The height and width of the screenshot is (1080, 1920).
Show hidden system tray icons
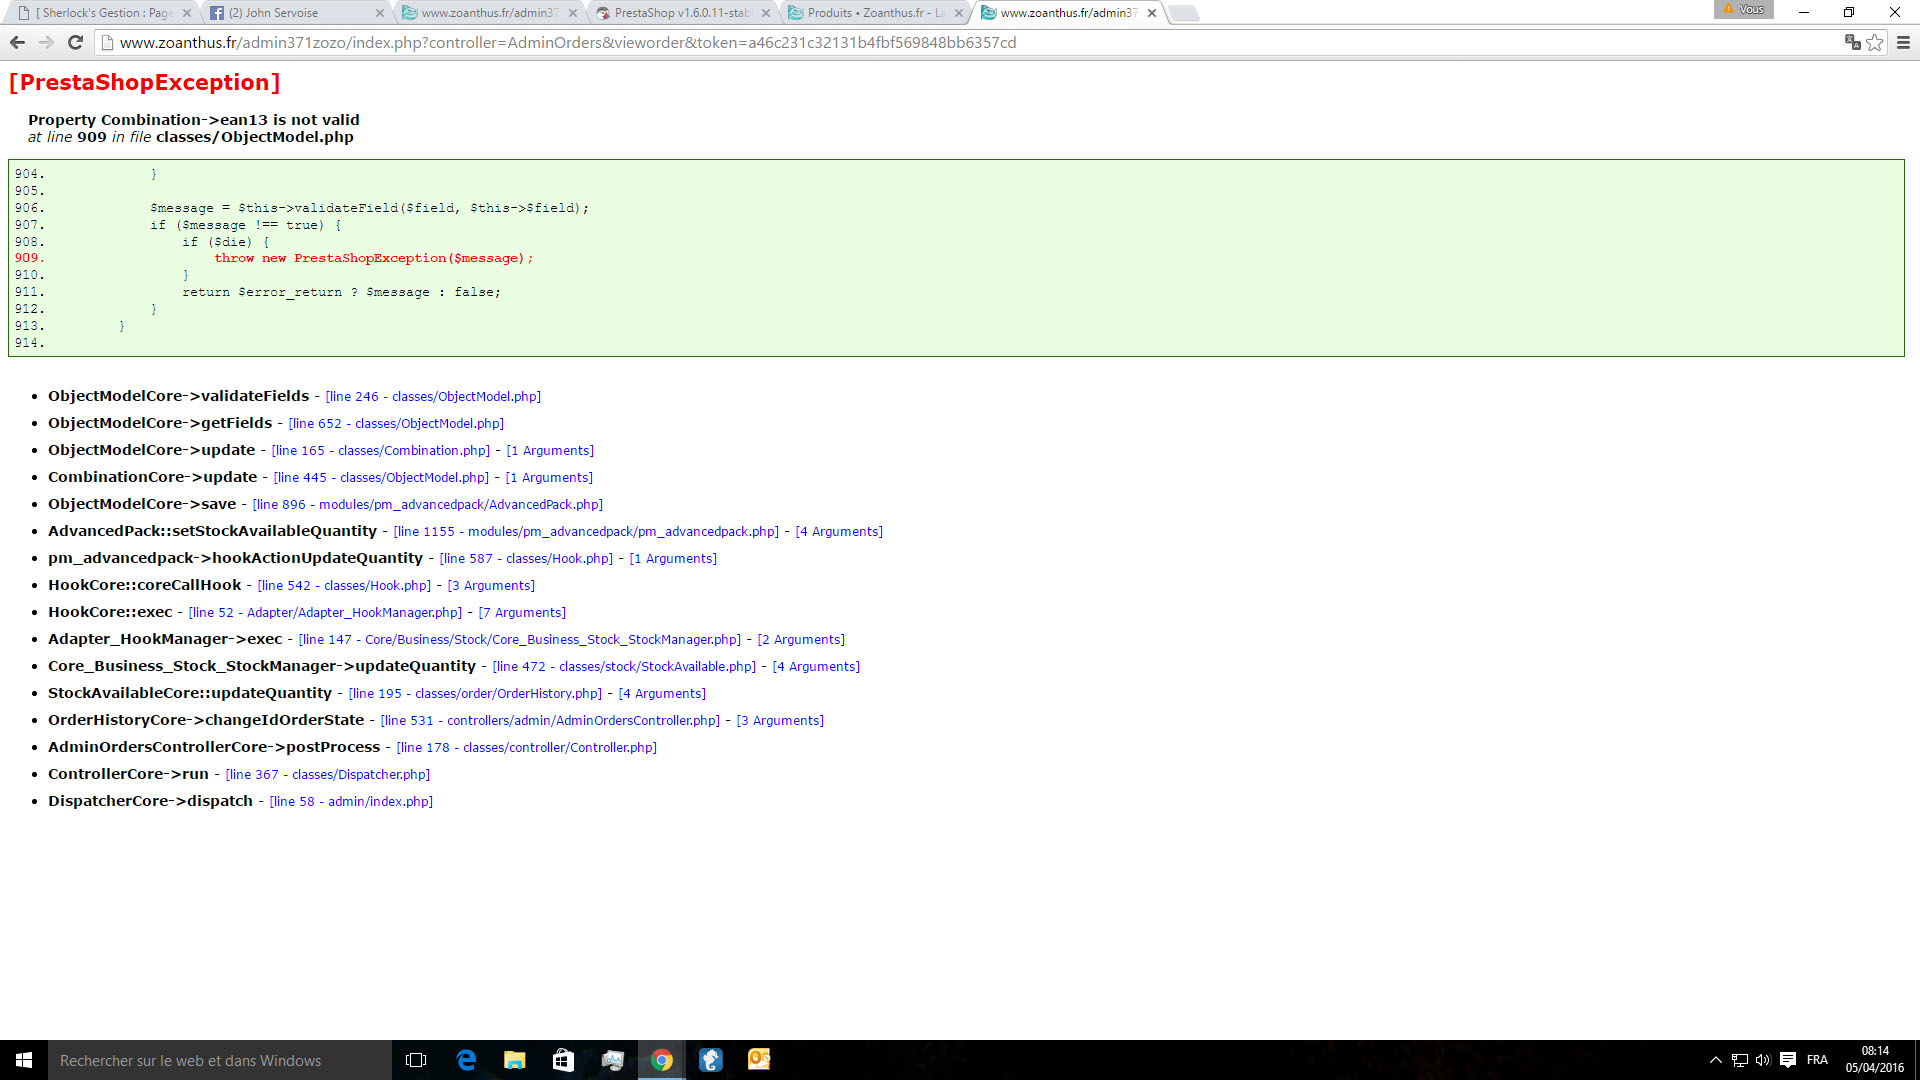coord(1716,1060)
